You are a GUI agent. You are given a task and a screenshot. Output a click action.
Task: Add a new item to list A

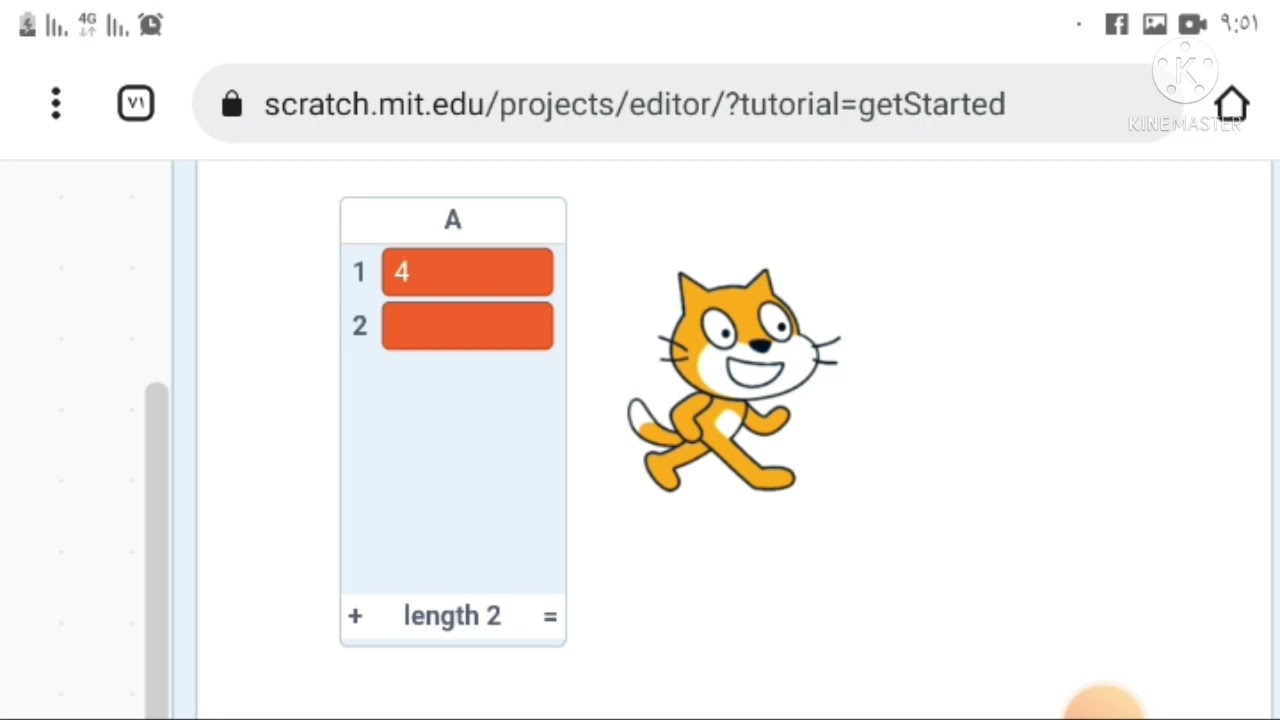(x=355, y=616)
